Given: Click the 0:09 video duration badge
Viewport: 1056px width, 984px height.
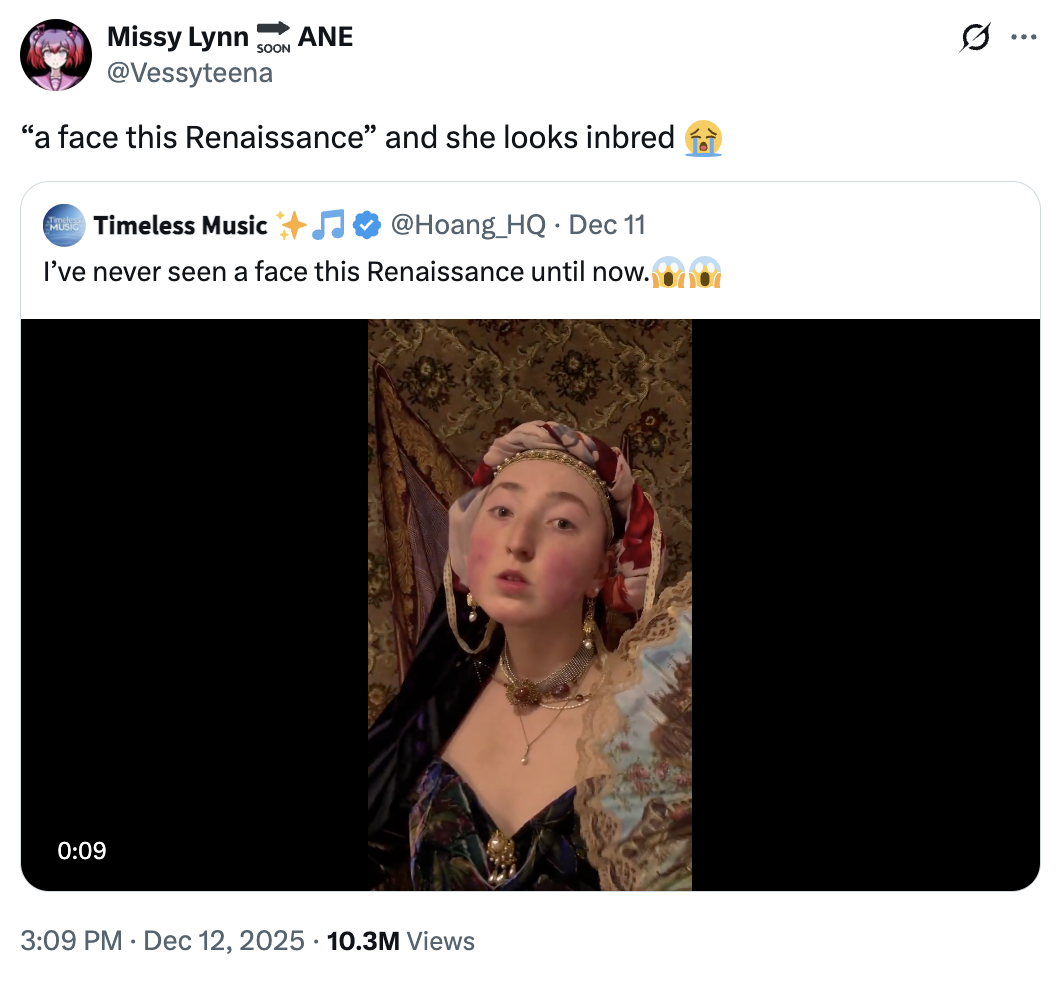Looking at the screenshot, I should click(82, 851).
